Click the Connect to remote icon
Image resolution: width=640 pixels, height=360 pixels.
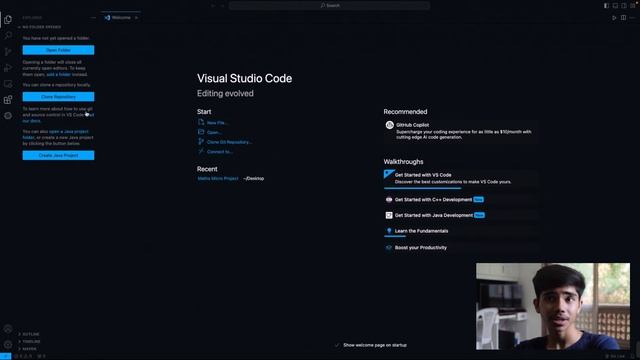coord(201,151)
